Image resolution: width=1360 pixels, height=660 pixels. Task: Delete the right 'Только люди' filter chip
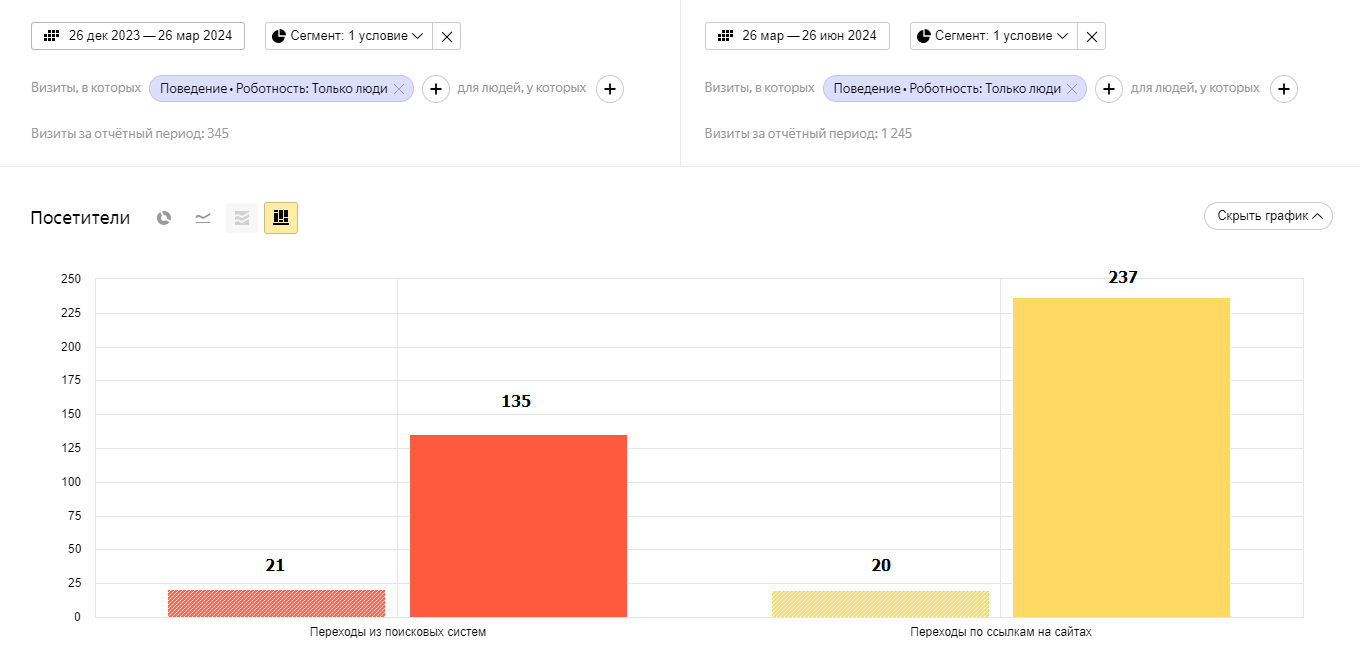pyautogui.click(x=1072, y=89)
